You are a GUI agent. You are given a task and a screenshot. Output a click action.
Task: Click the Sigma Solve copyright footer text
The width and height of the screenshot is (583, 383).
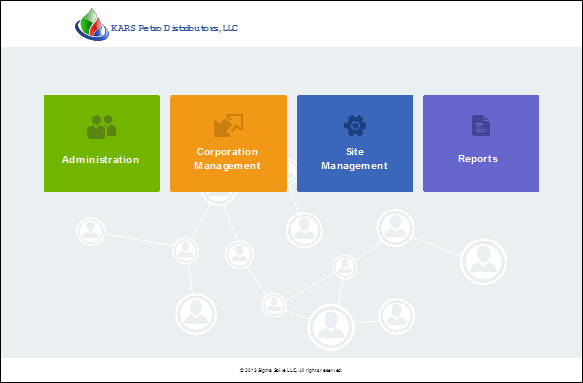(x=291, y=370)
